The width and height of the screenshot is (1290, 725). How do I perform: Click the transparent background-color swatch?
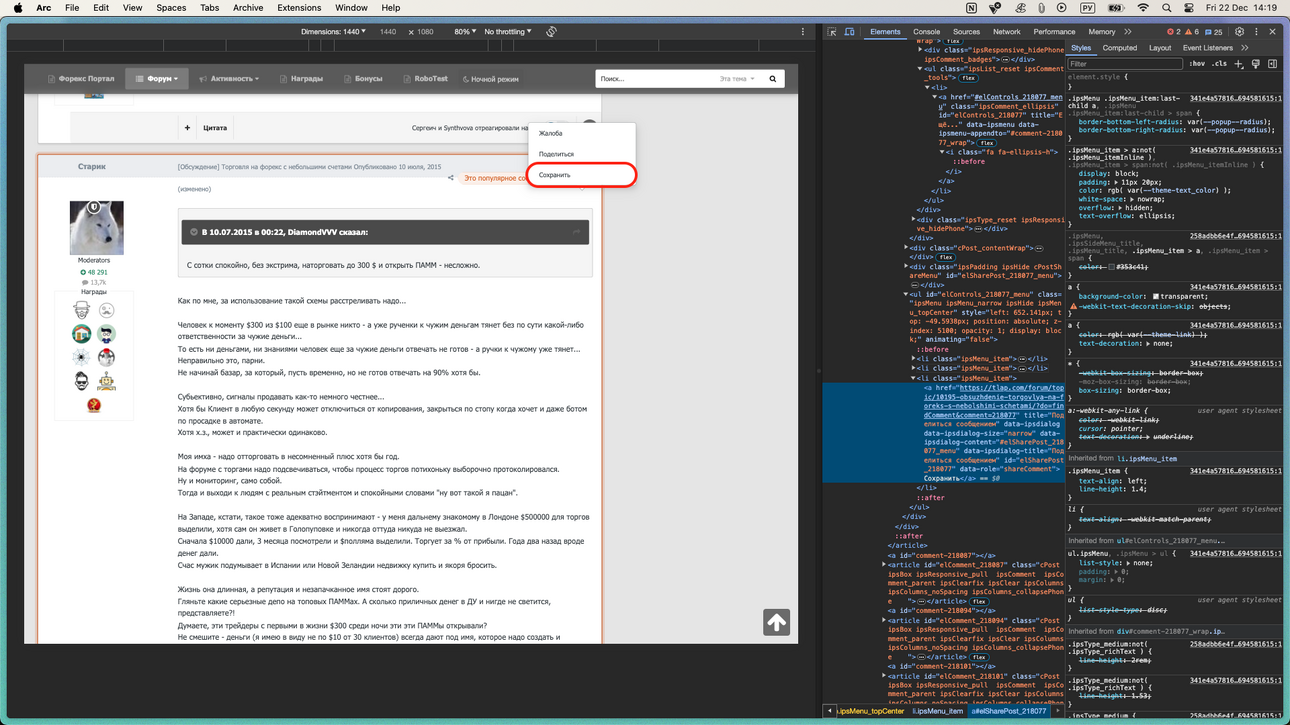coord(1156,297)
